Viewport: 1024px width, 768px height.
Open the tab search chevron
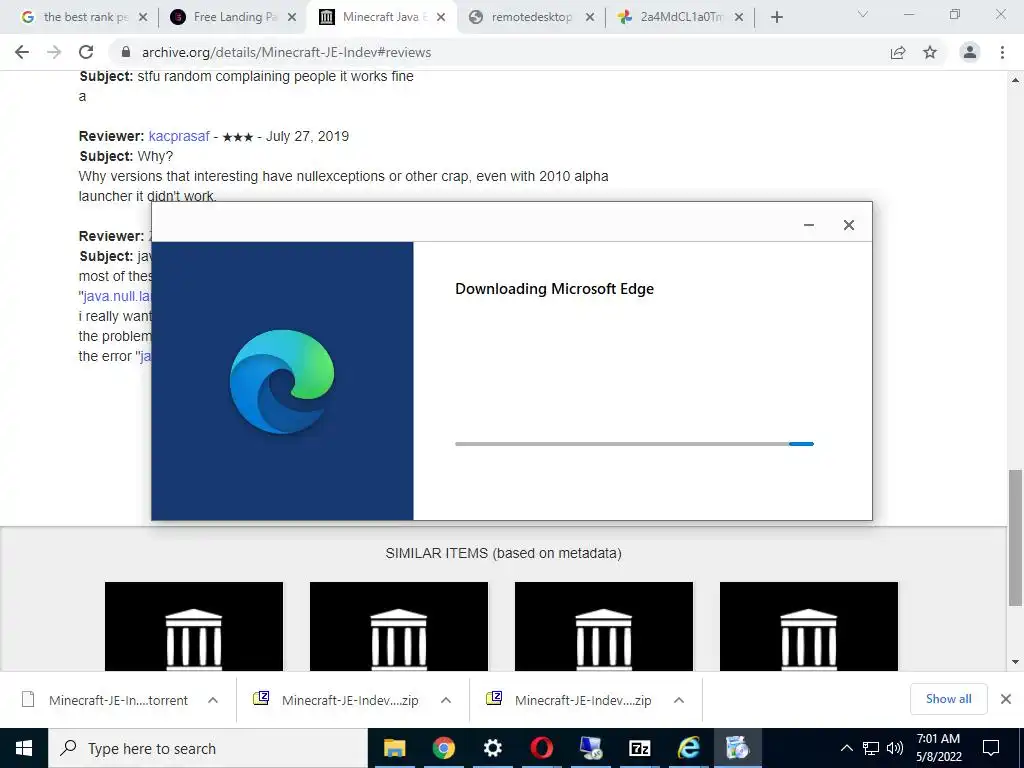coord(863,14)
